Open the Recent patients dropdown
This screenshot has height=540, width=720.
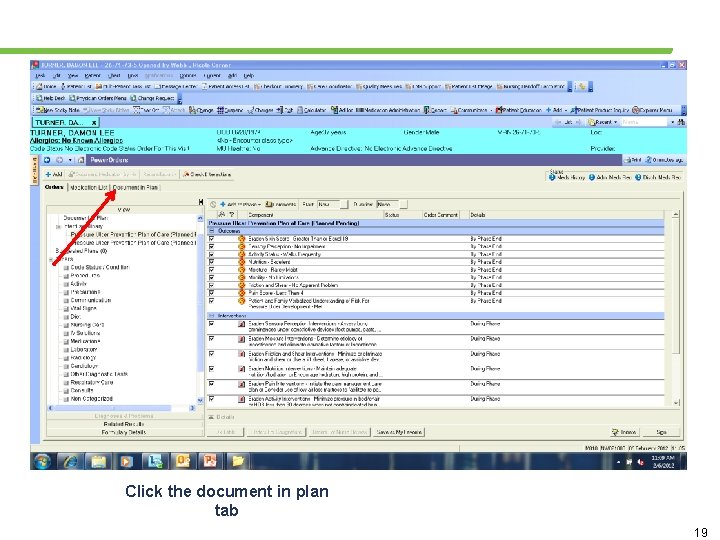[x=616, y=122]
